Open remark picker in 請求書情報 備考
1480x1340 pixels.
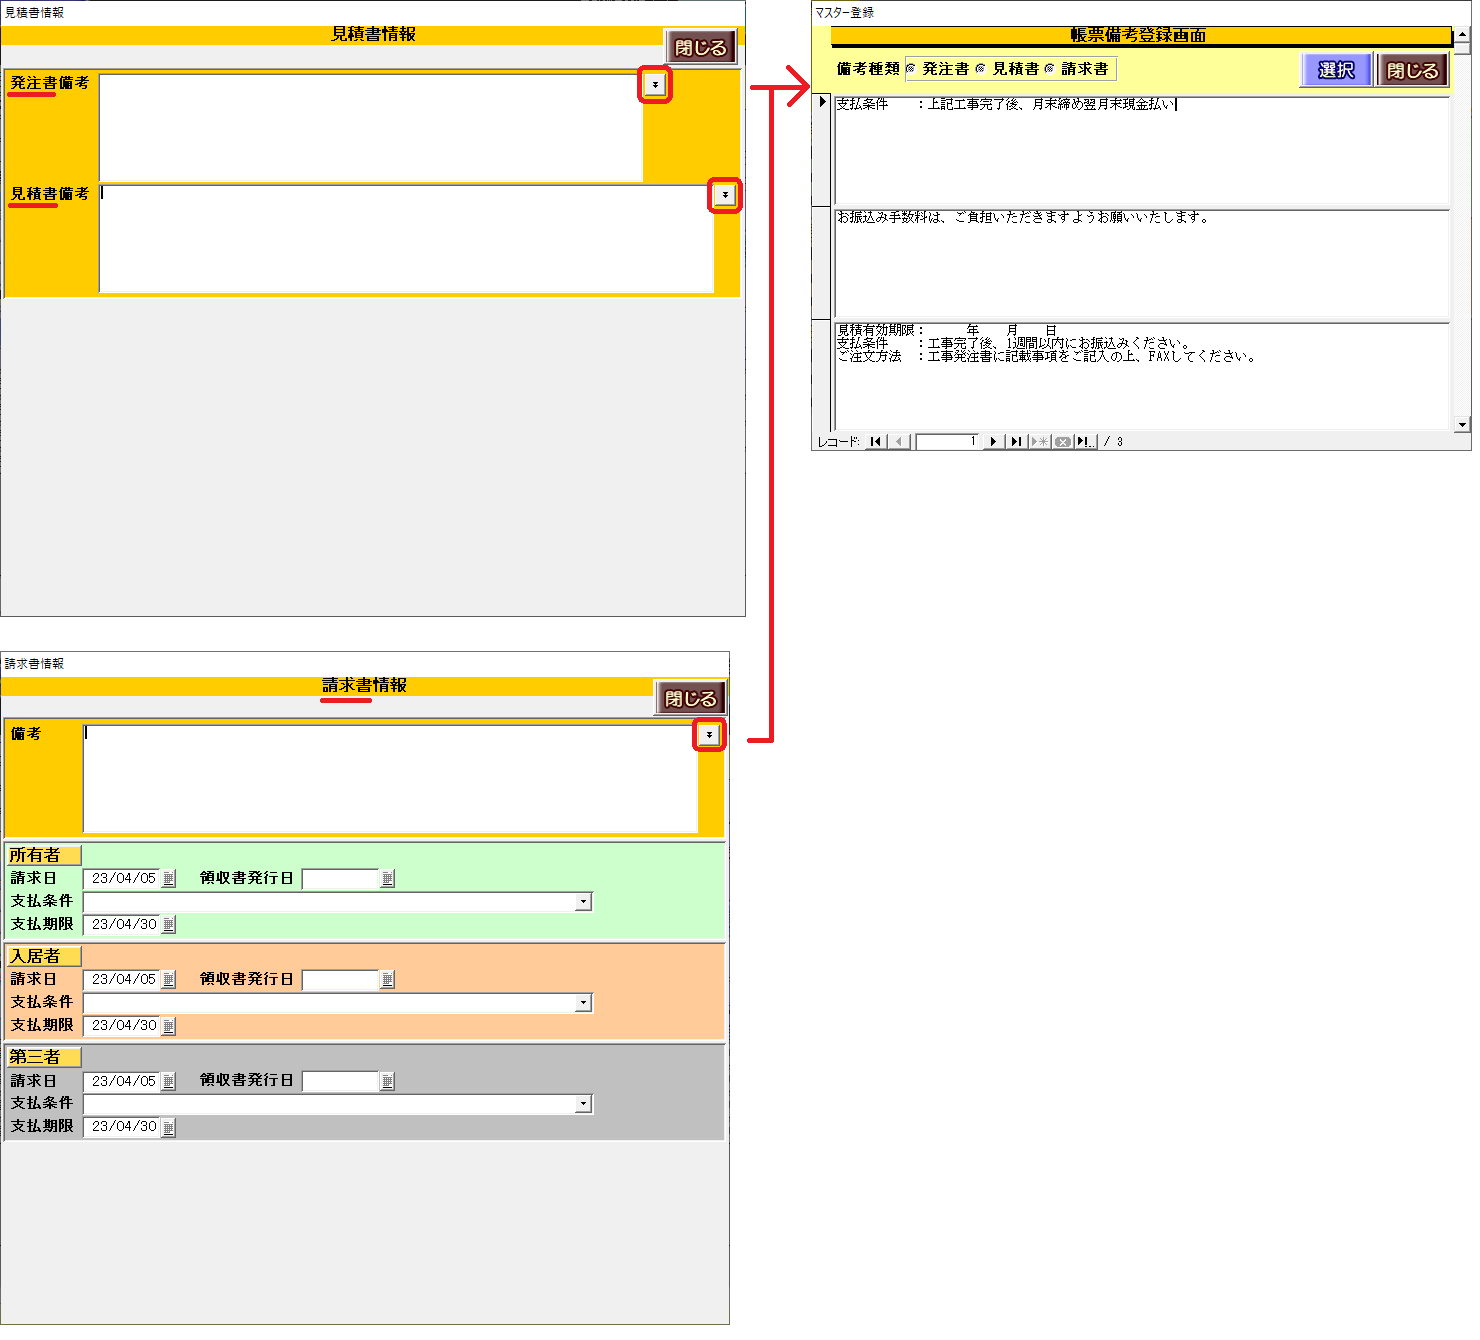click(709, 735)
